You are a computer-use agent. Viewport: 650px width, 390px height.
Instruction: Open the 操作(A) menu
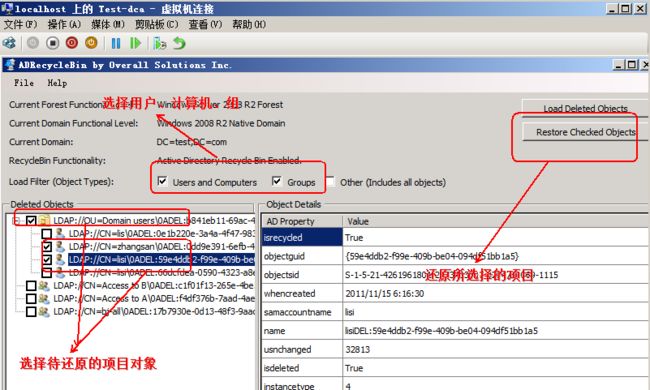point(64,24)
